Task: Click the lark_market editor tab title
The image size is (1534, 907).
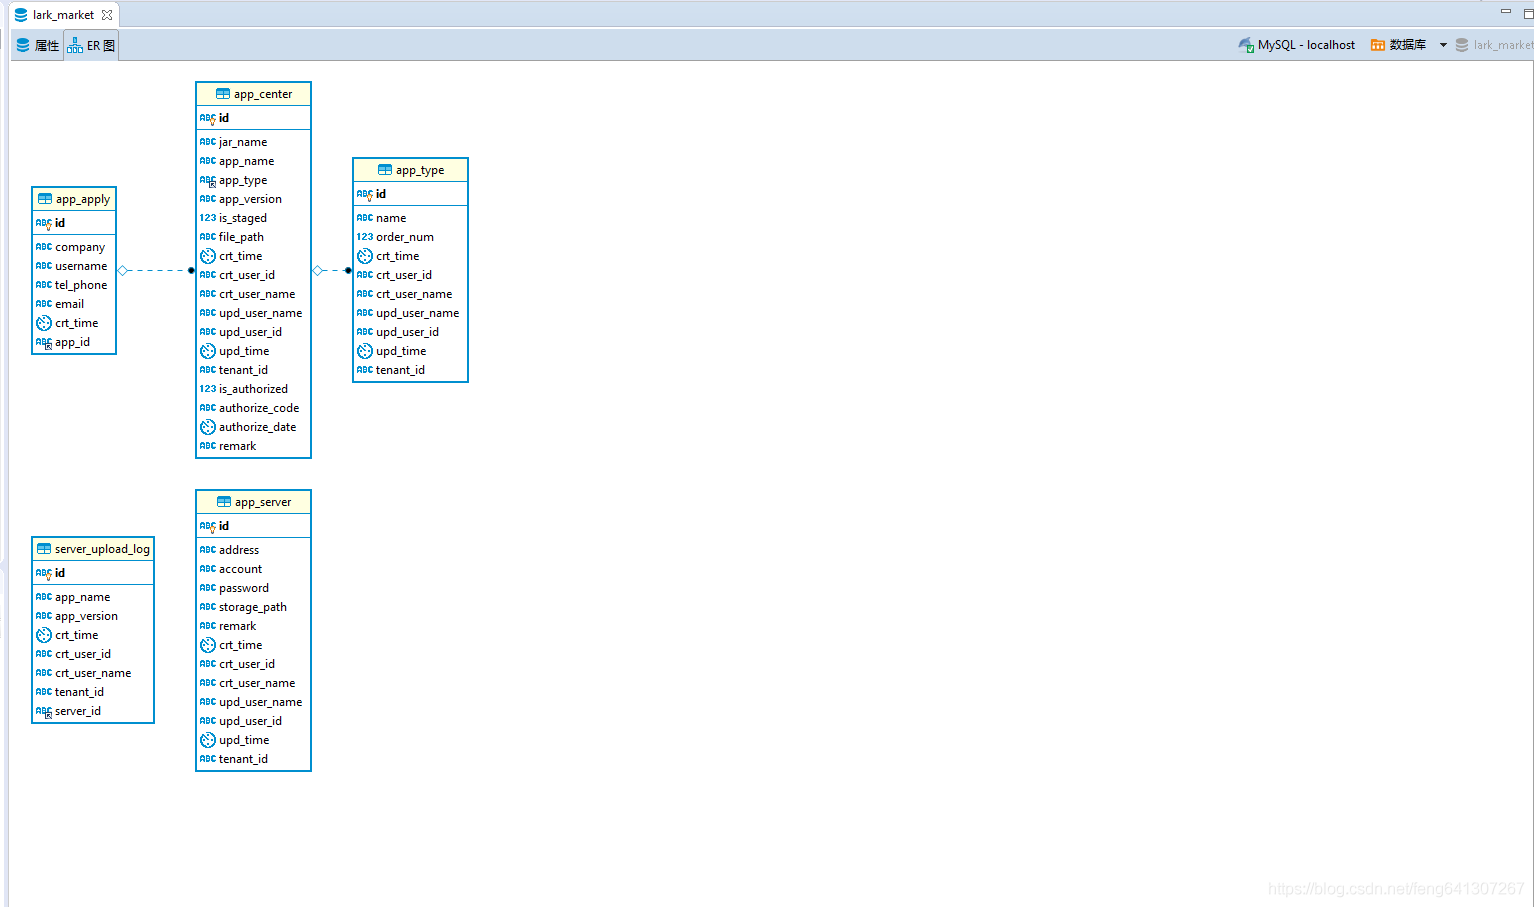Action: click(63, 15)
